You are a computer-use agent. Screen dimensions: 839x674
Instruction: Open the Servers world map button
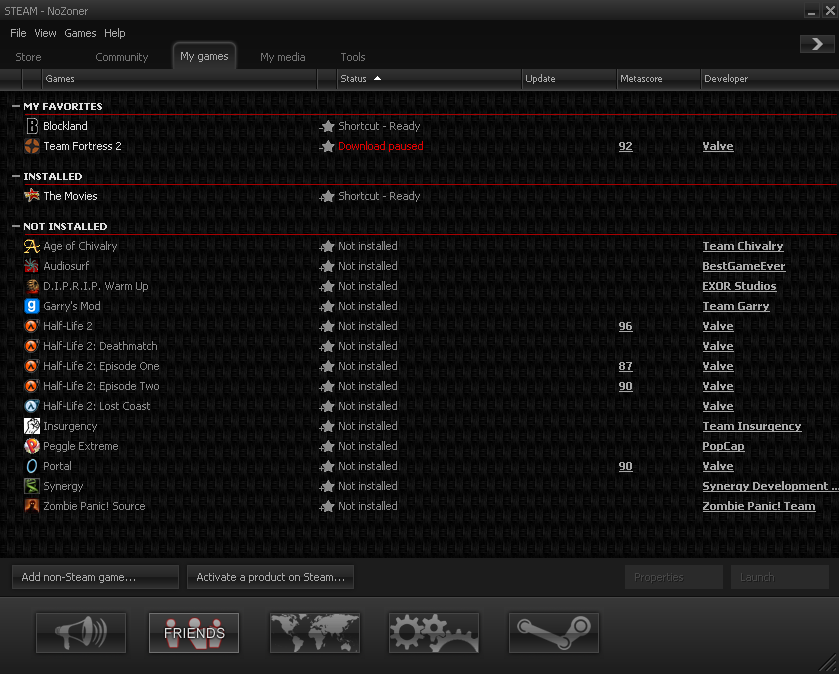pos(314,633)
